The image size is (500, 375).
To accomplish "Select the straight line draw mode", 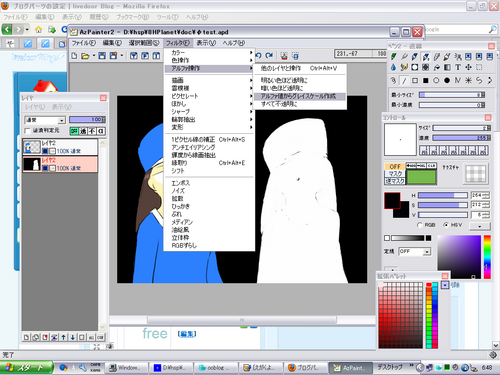I will (404, 80).
